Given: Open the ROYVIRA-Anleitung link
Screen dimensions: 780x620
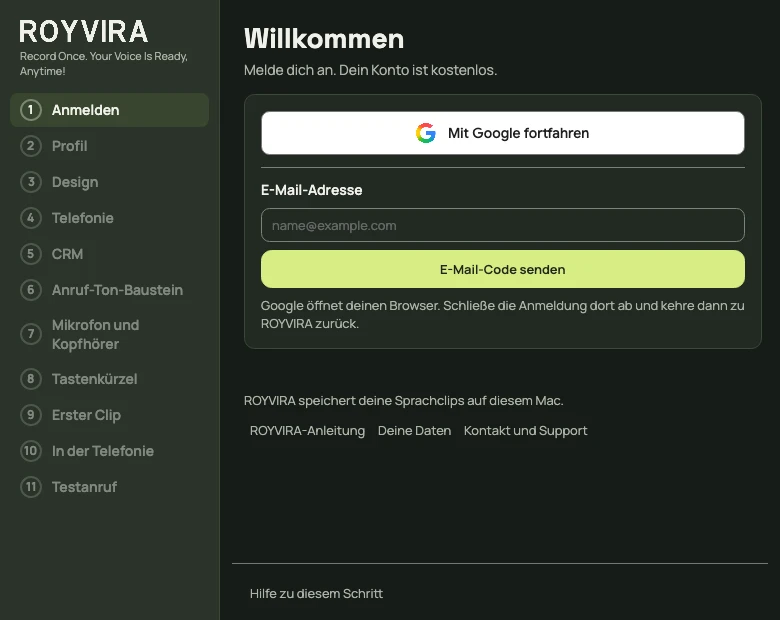Looking at the screenshot, I should pyautogui.click(x=307, y=430).
